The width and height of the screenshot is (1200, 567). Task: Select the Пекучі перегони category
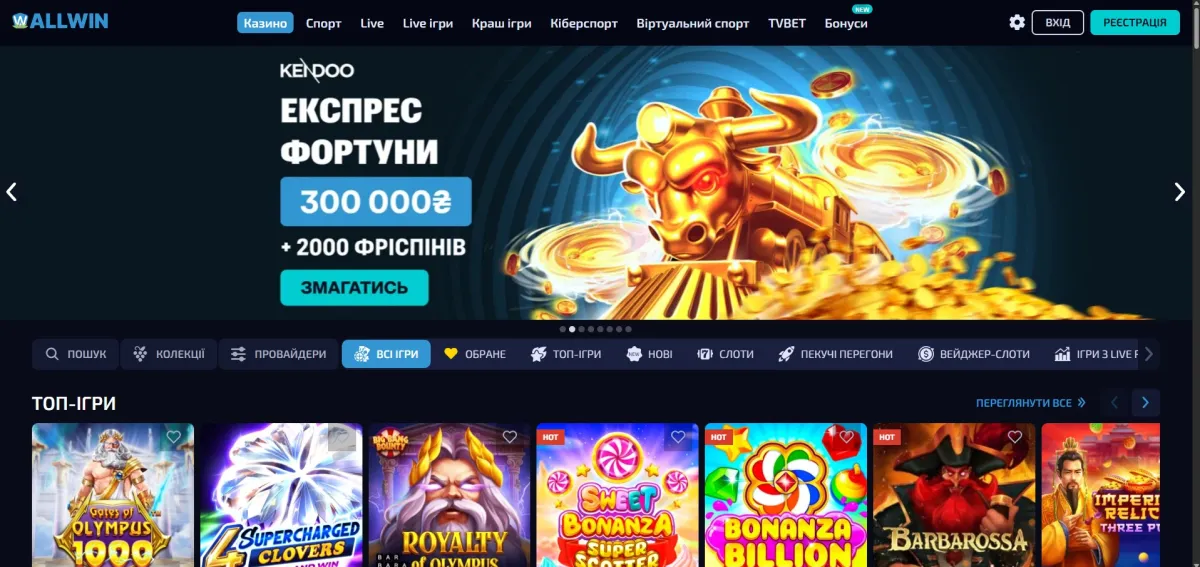(x=836, y=354)
